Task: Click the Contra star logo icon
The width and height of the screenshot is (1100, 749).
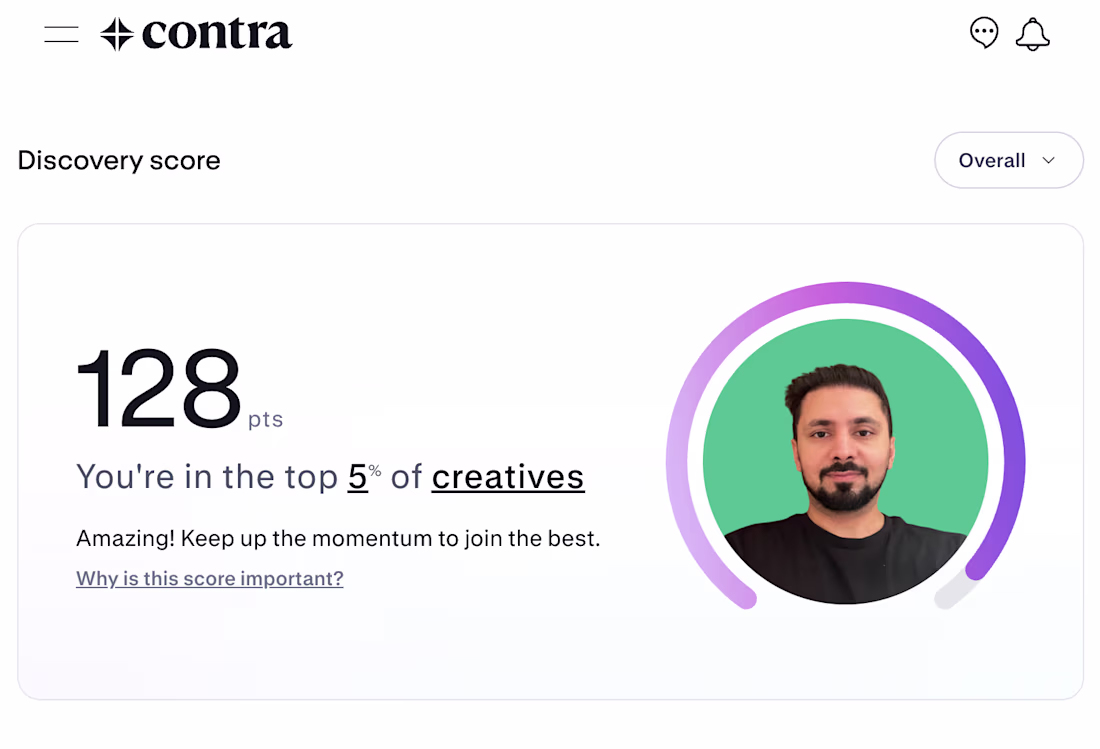Action: 116,34
